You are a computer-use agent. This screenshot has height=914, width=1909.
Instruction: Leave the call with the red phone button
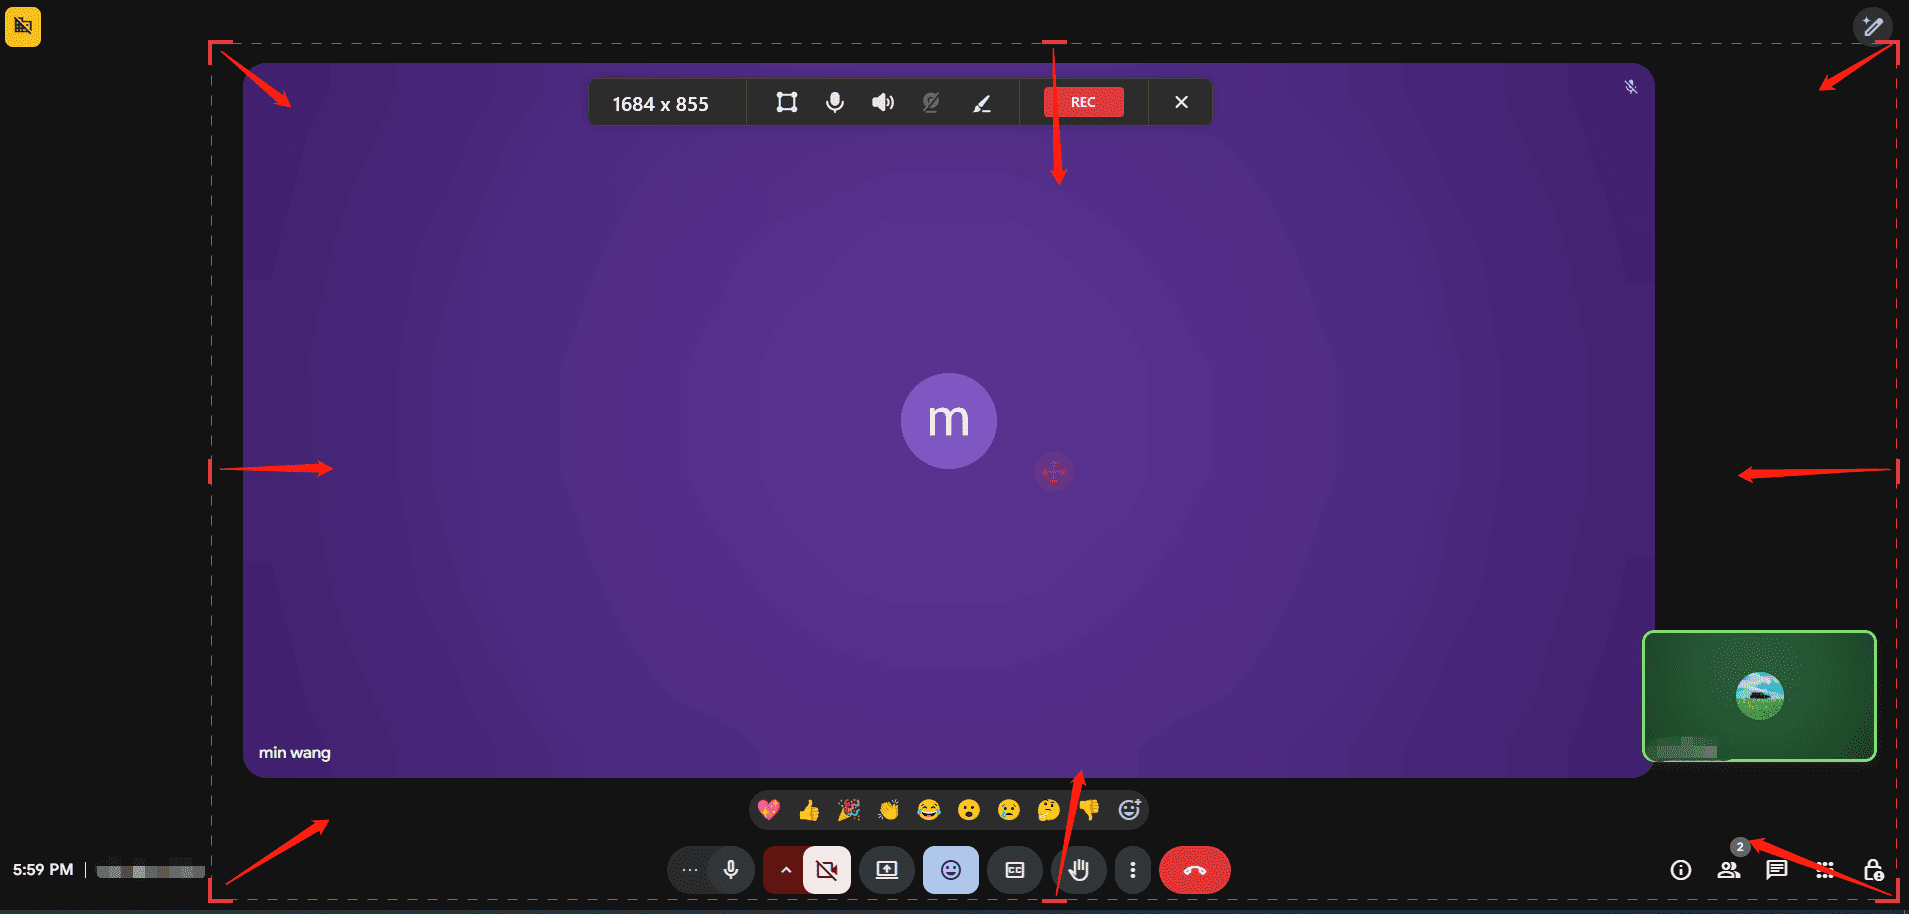pyautogui.click(x=1195, y=870)
